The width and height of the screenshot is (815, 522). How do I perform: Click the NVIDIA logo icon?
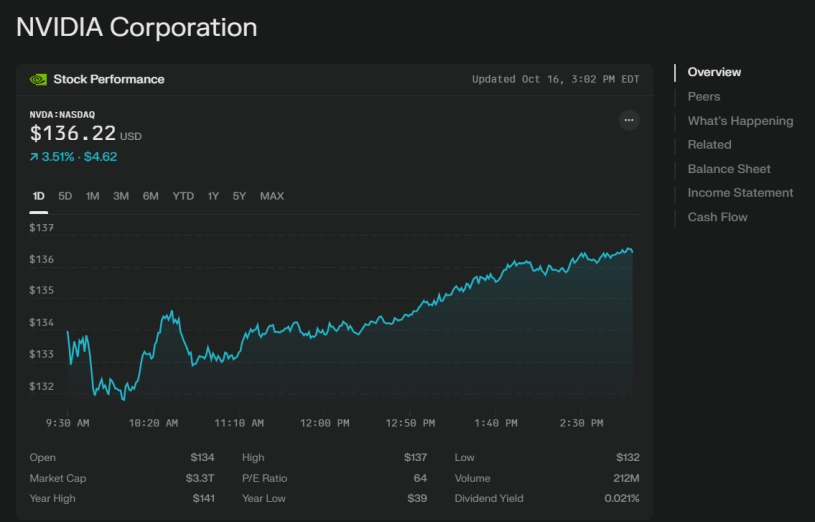coord(38,79)
